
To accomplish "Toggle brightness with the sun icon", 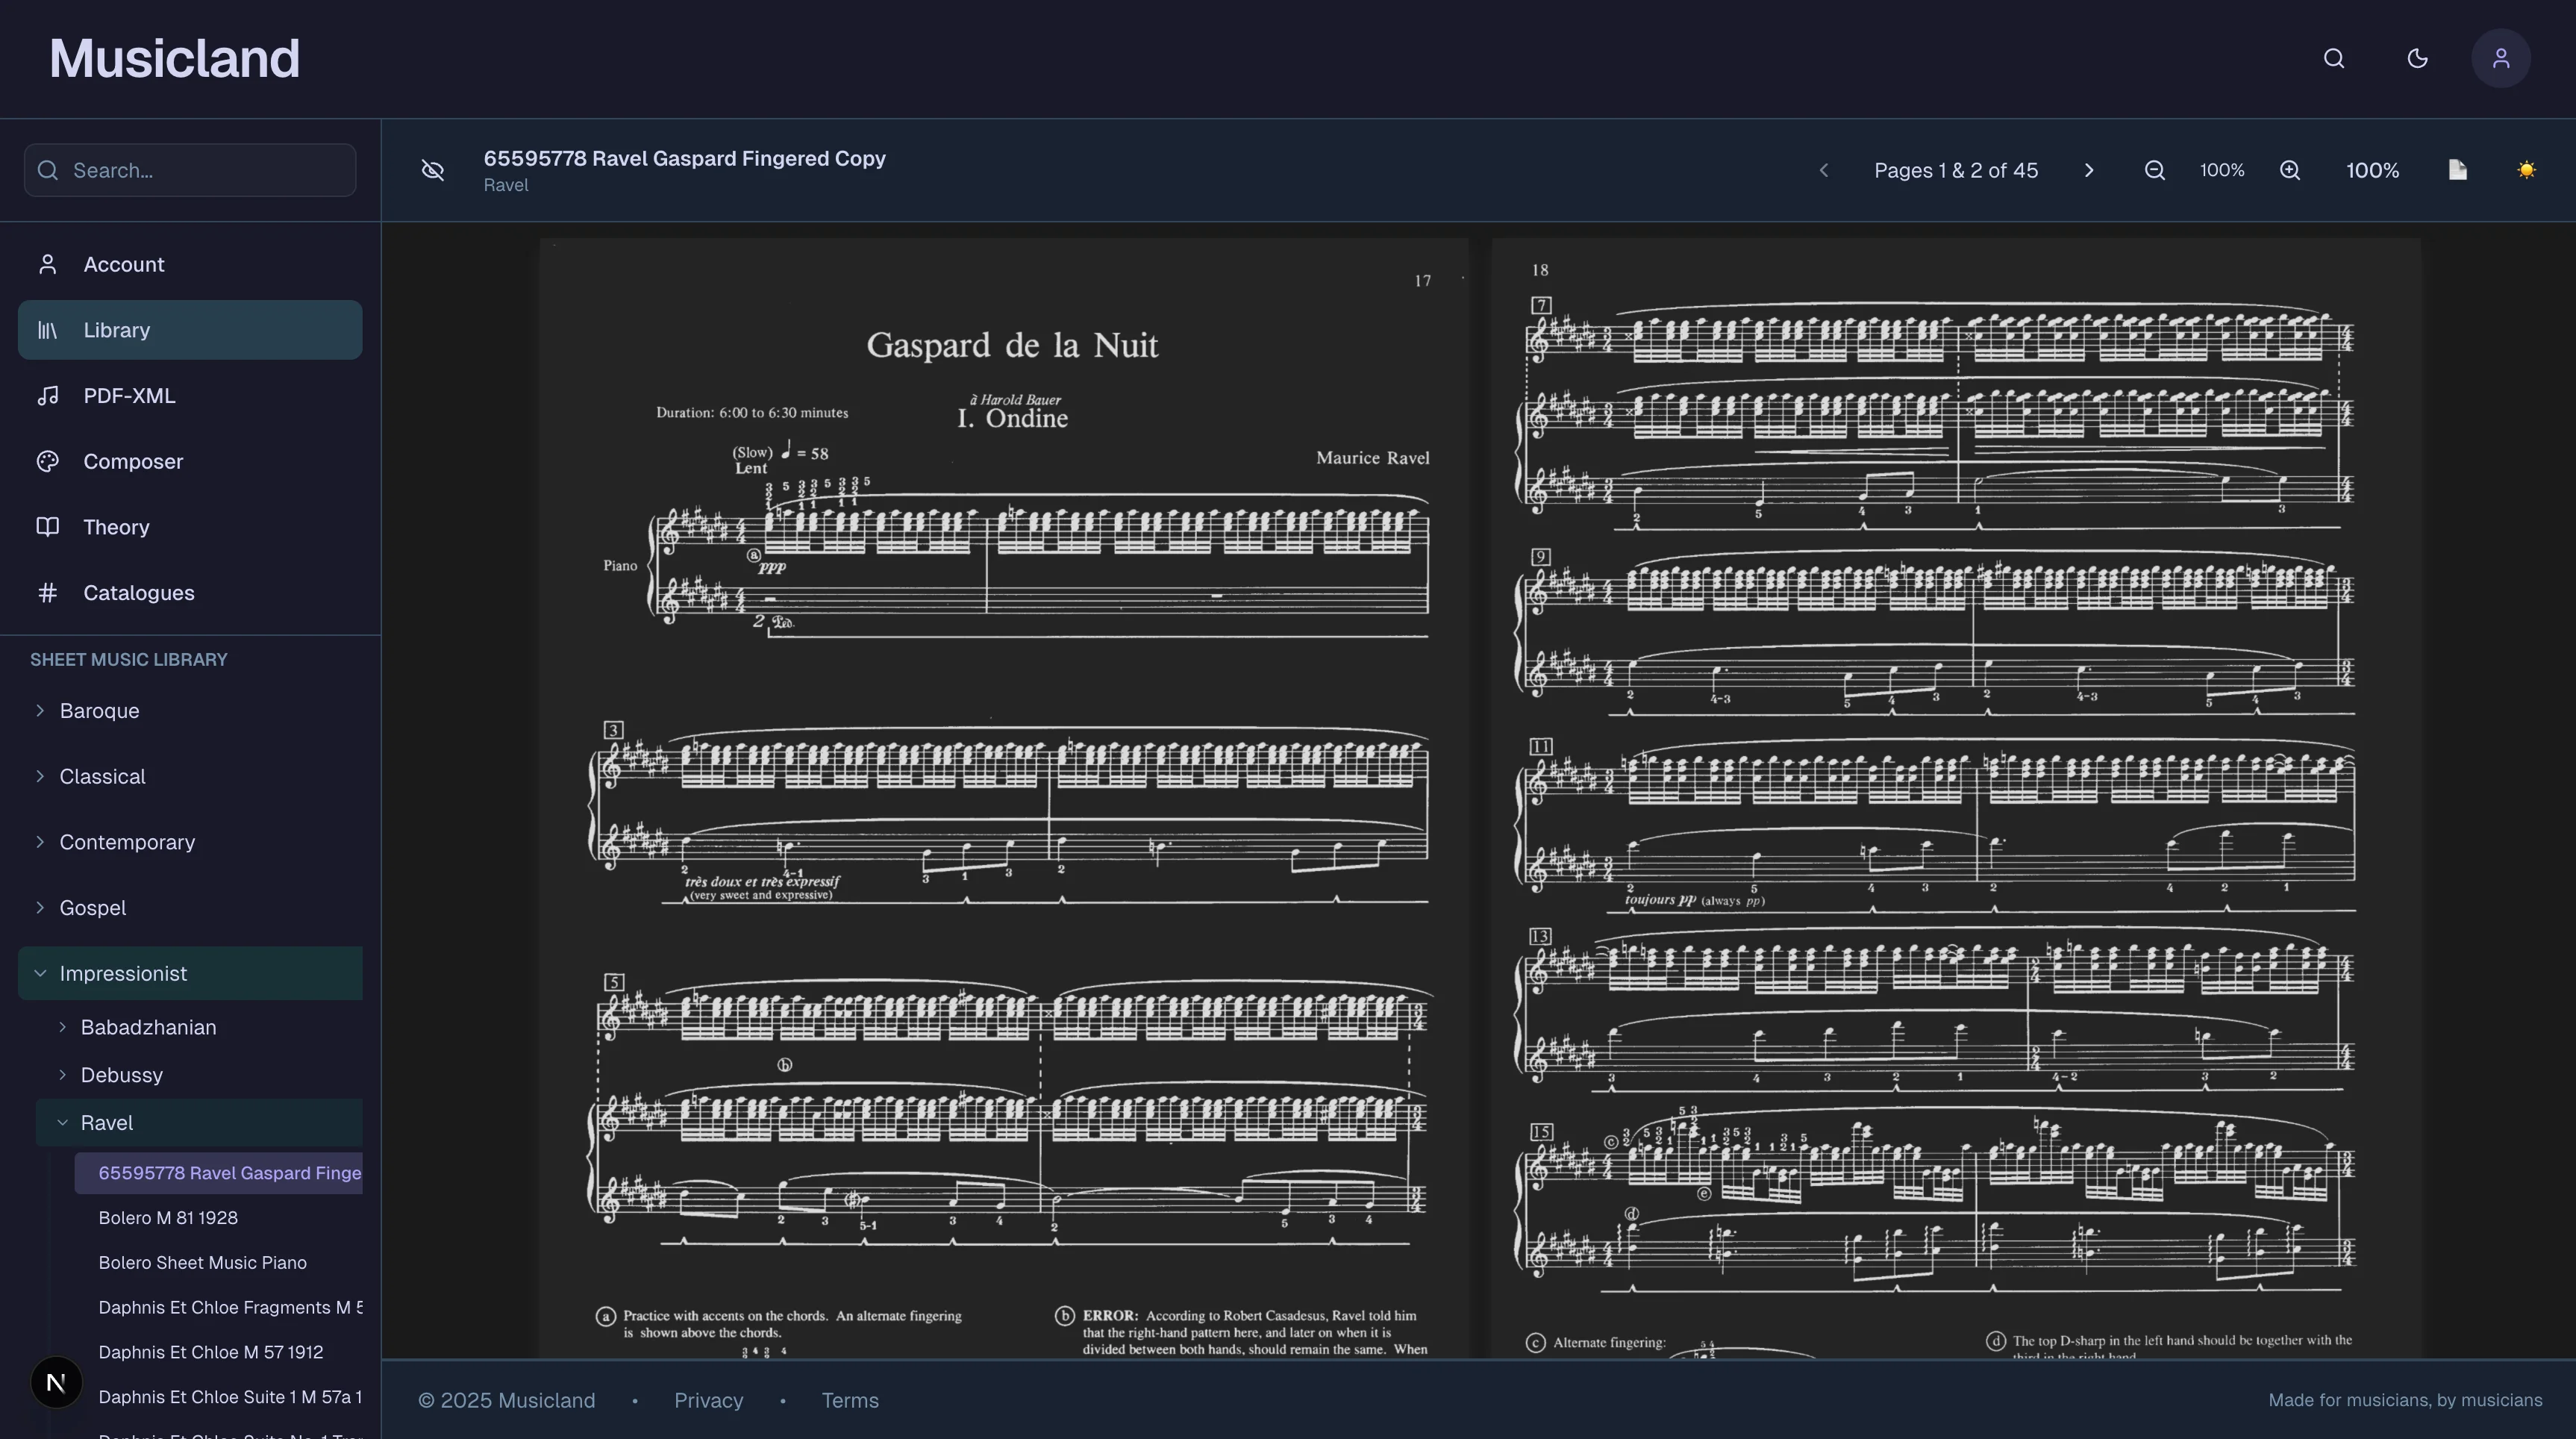I will coord(2527,170).
